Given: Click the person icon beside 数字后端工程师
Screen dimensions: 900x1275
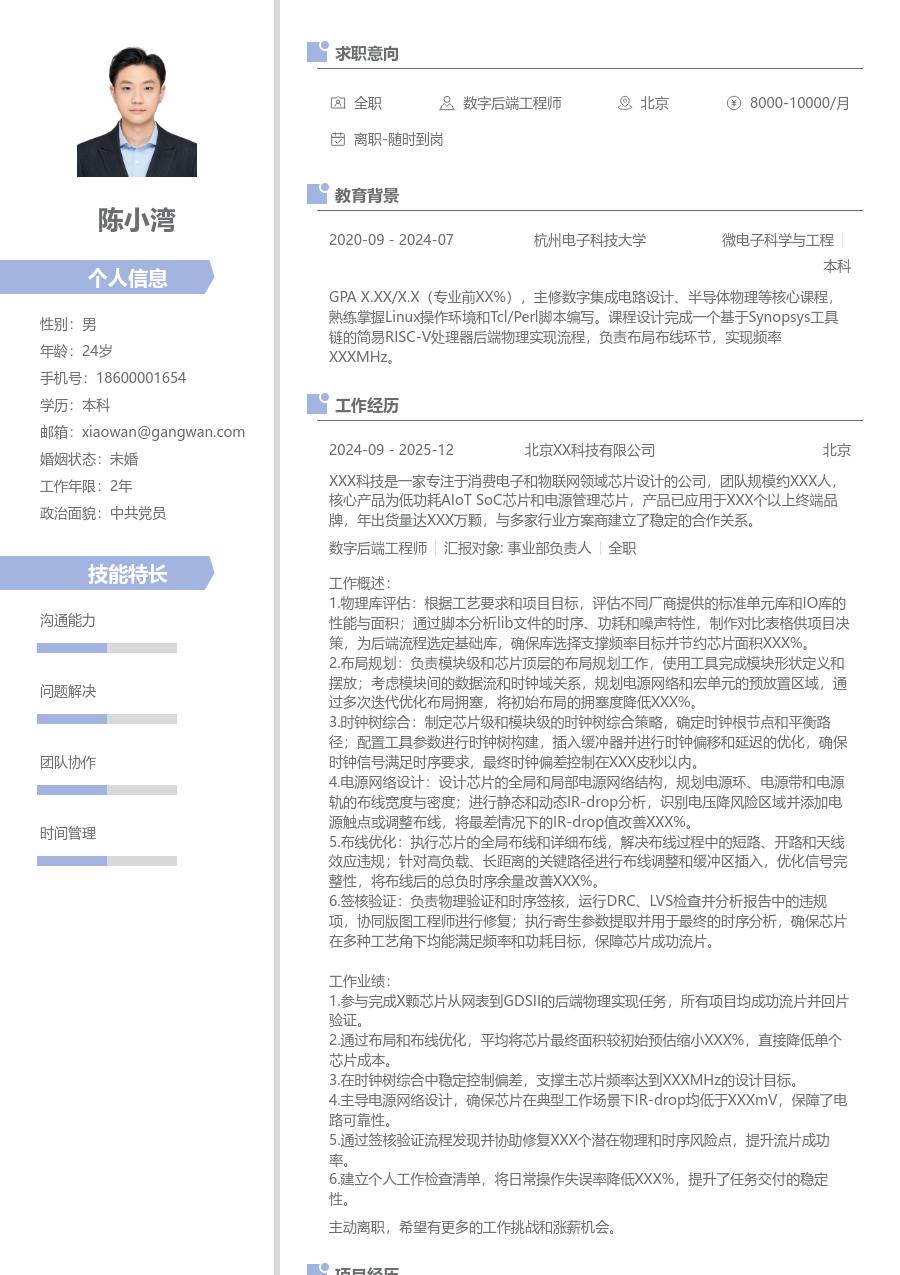Looking at the screenshot, I should [447, 103].
